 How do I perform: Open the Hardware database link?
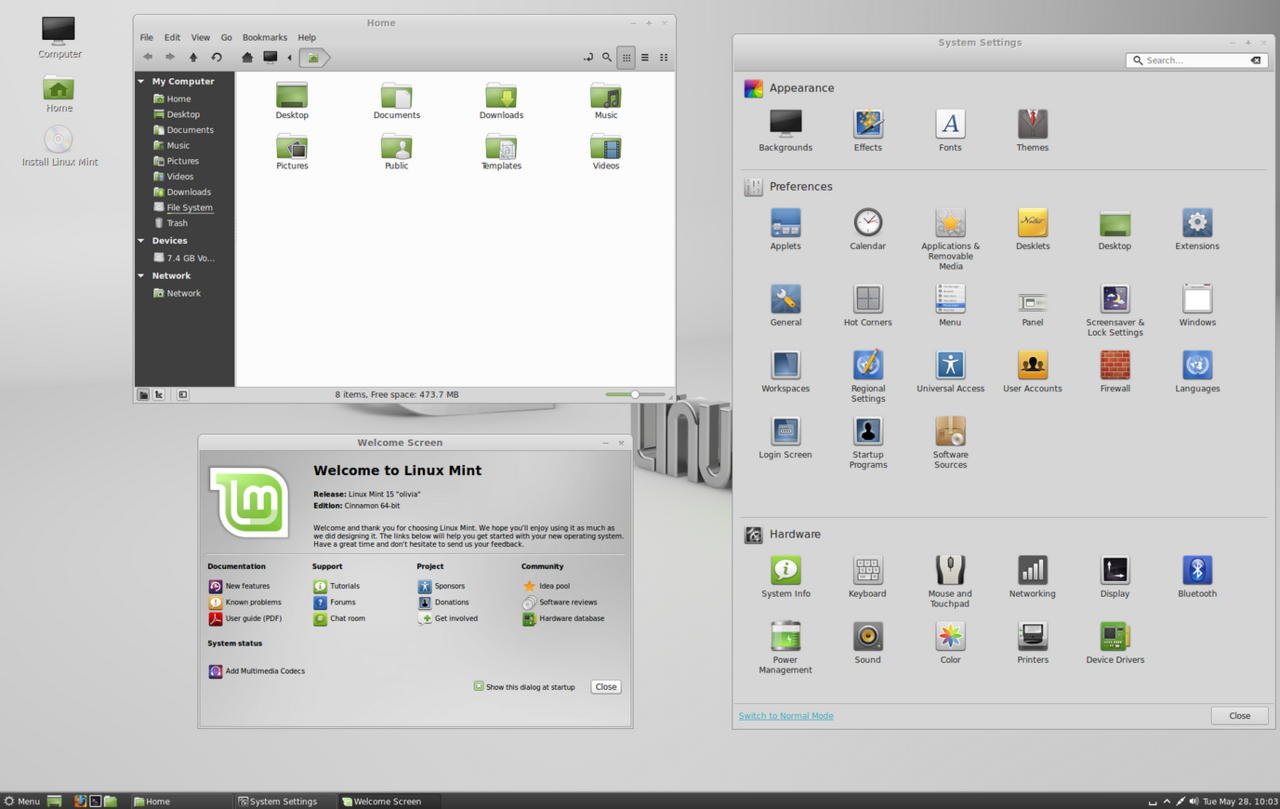pos(563,618)
